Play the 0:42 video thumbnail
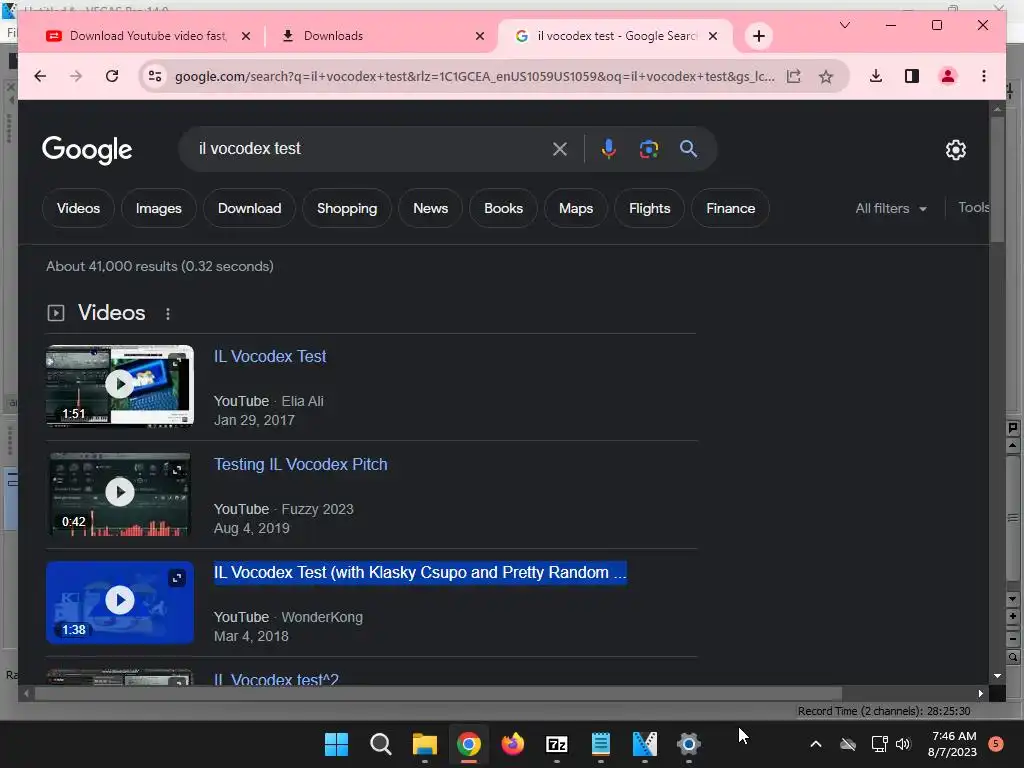The image size is (1024, 768). click(x=120, y=493)
